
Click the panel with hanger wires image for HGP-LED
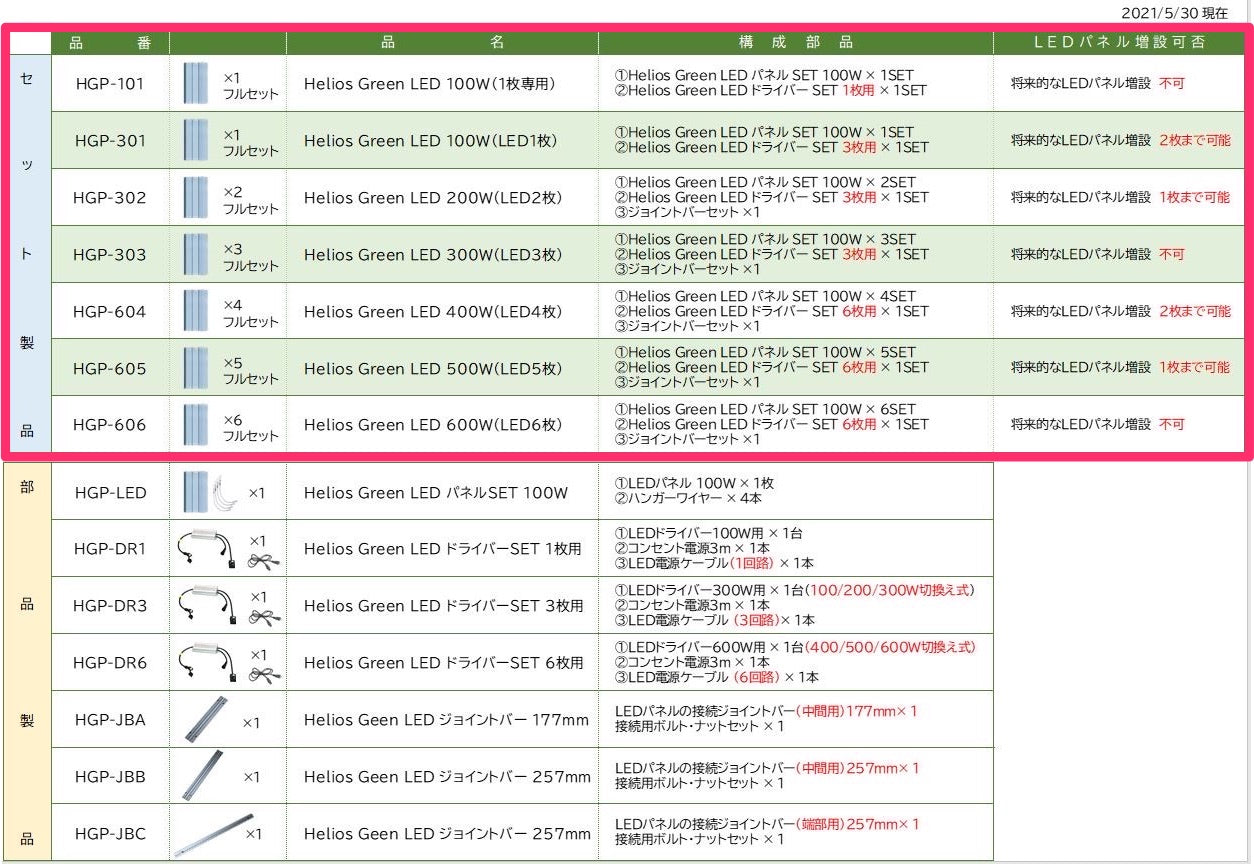pyautogui.click(x=212, y=492)
